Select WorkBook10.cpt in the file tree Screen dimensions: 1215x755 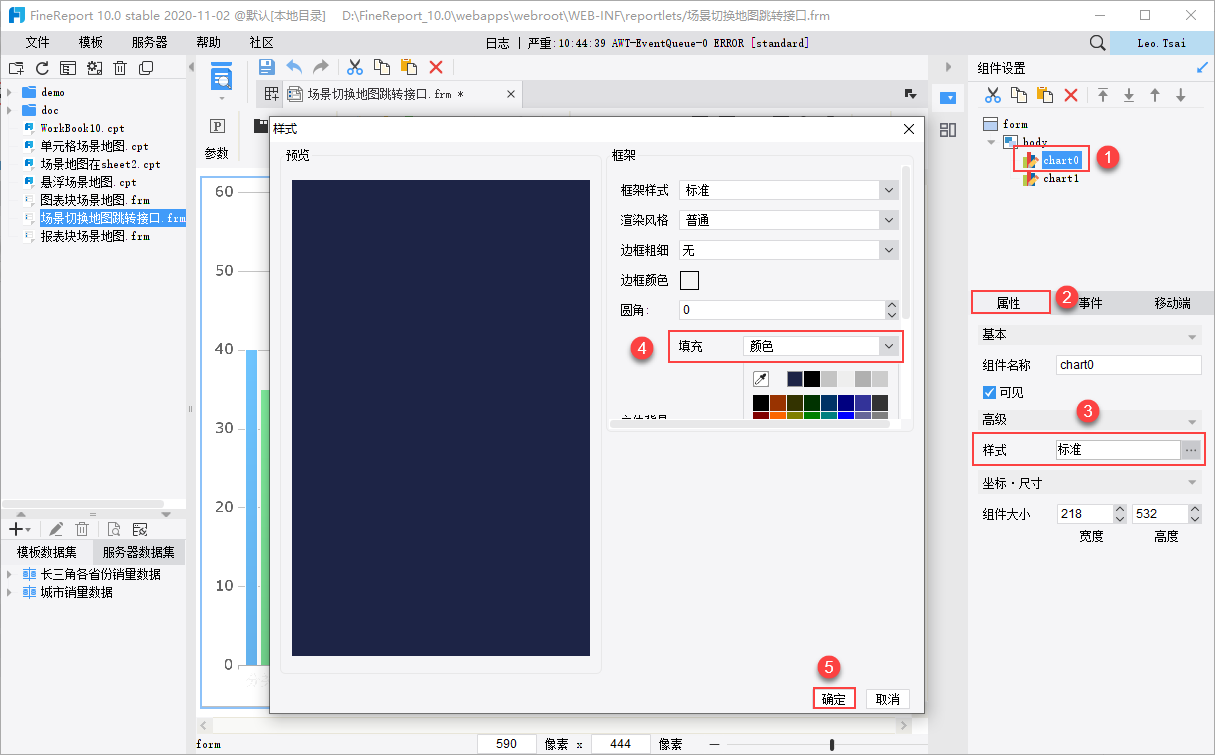(x=82, y=128)
